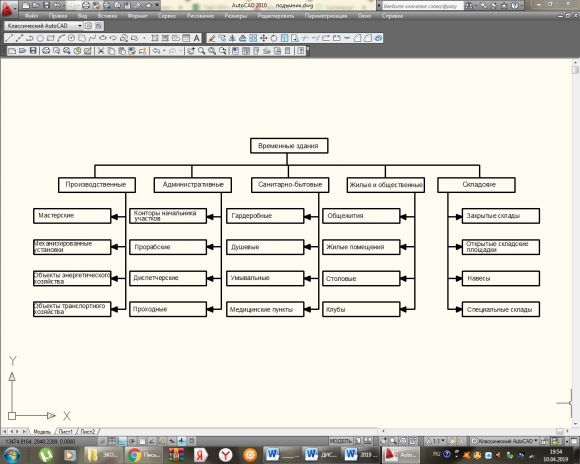Image resolution: width=580 pixels, height=464 pixels.
Task: Open the Рисование menu
Action: click(x=200, y=16)
